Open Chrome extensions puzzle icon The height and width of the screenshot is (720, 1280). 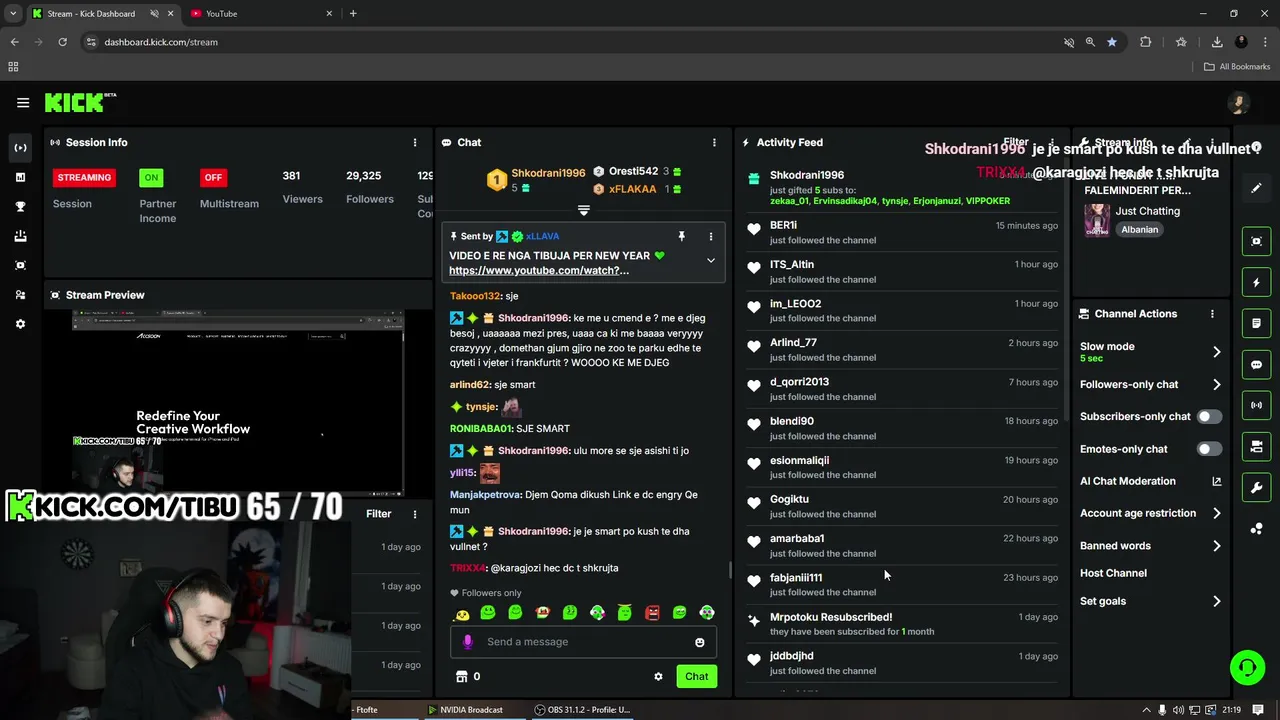click(1146, 42)
